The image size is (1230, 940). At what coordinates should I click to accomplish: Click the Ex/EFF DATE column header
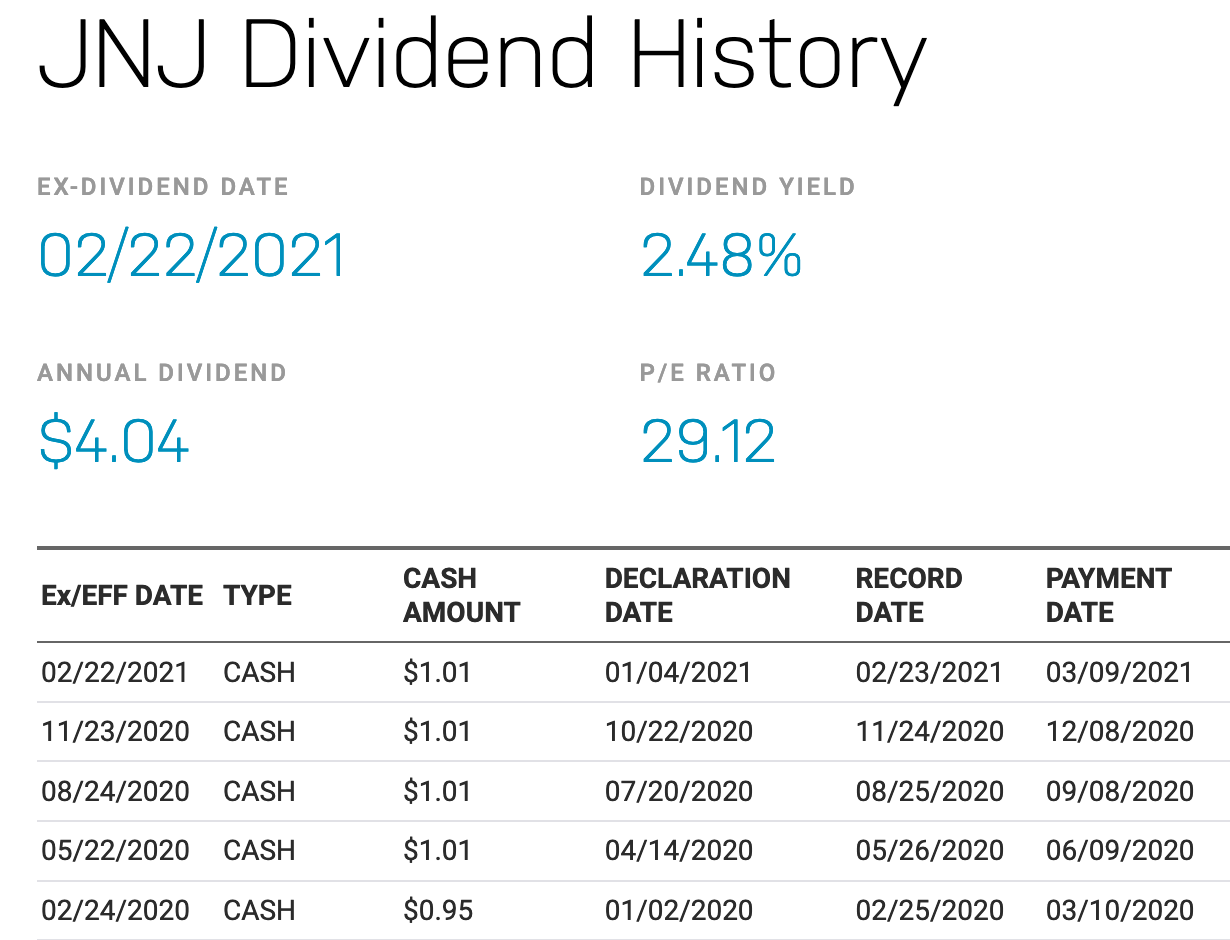(x=122, y=596)
